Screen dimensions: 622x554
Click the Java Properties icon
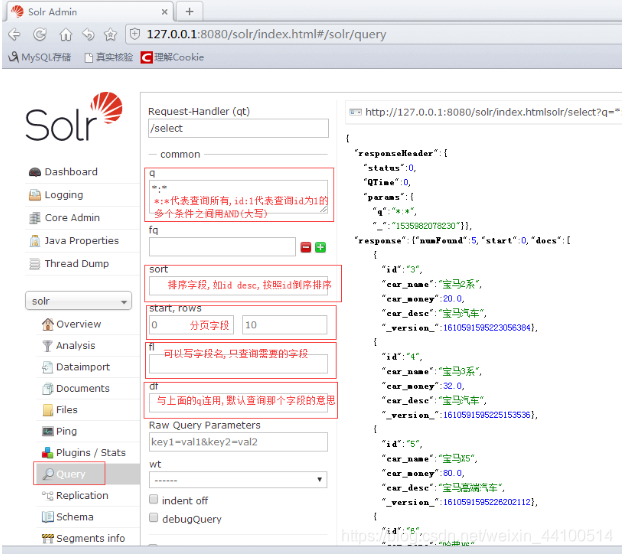tap(35, 241)
